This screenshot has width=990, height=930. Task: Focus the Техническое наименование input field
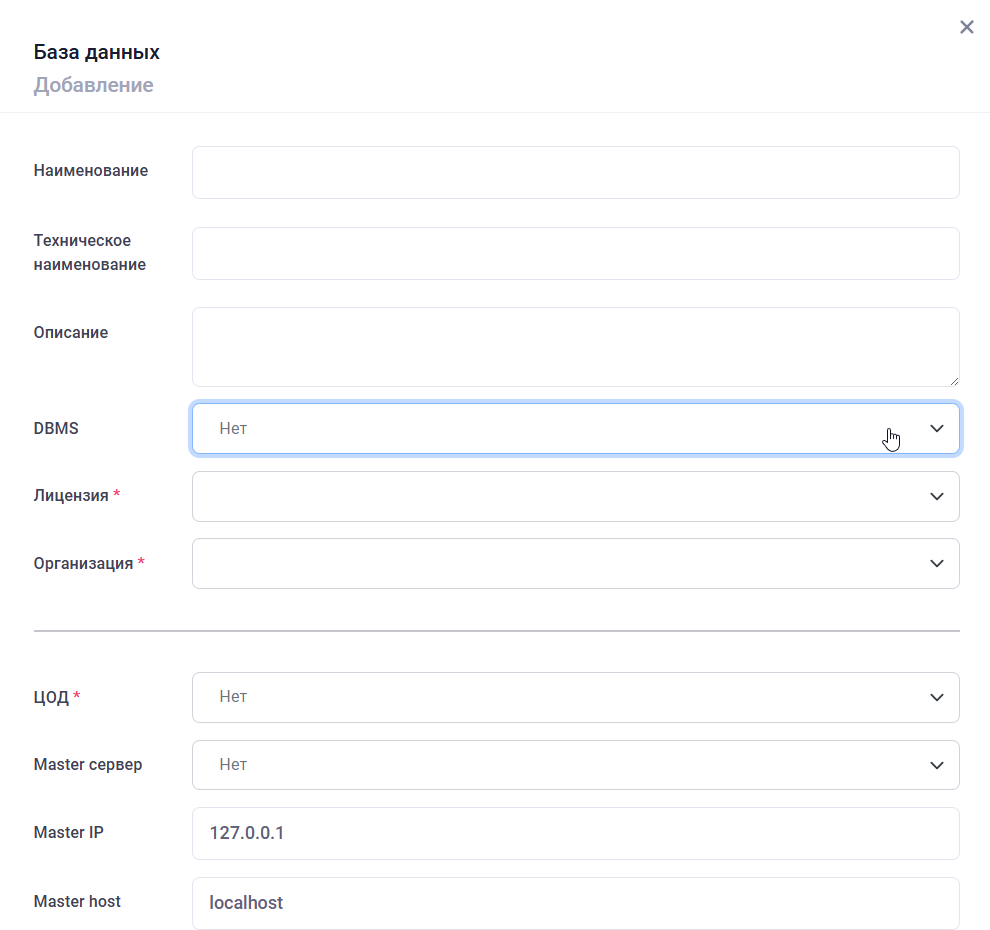[575, 253]
